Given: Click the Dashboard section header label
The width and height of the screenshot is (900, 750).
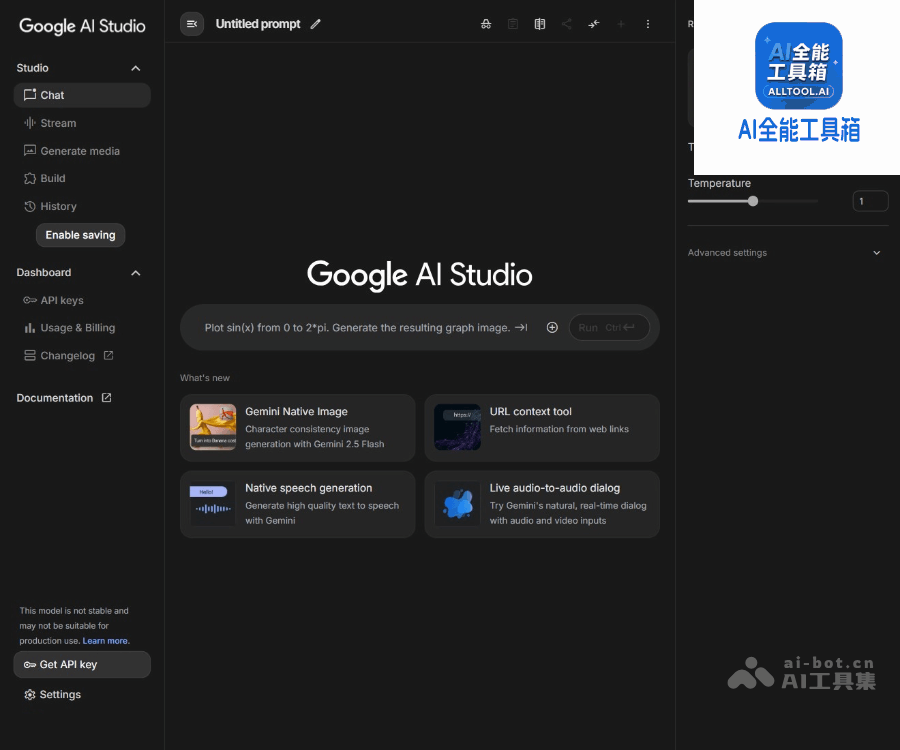Looking at the screenshot, I should pos(44,273).
